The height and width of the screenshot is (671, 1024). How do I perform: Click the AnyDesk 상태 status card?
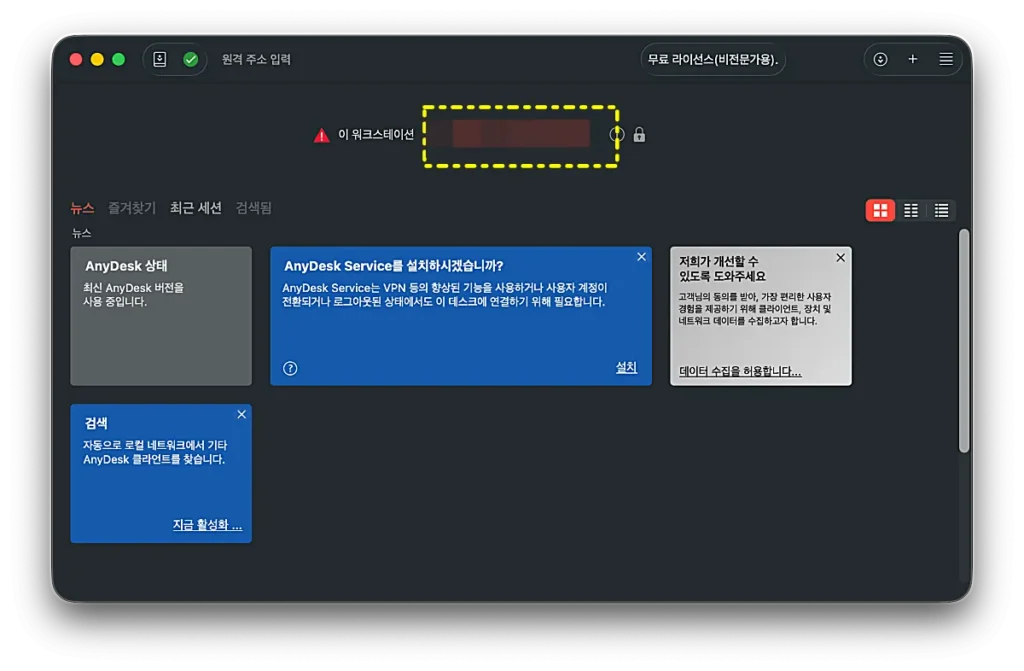(161, 316)
